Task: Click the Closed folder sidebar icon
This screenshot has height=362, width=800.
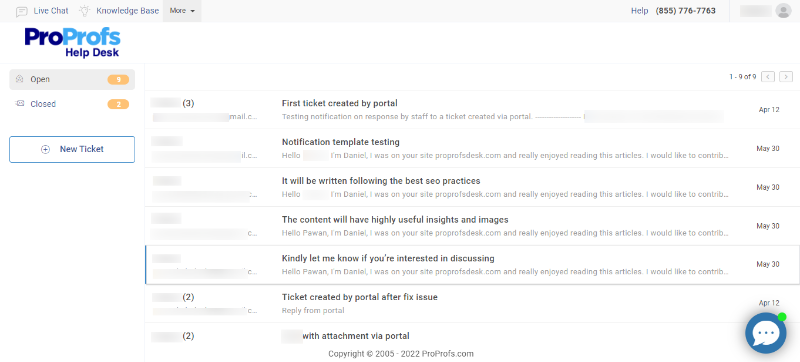Action: coord(20,104)
